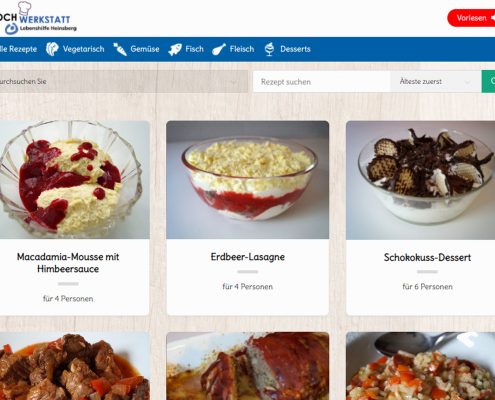Click the fish icon beside Fisch
Image resolution: width=495 pixels, height=400 pixels.
(x=175, y=49)
